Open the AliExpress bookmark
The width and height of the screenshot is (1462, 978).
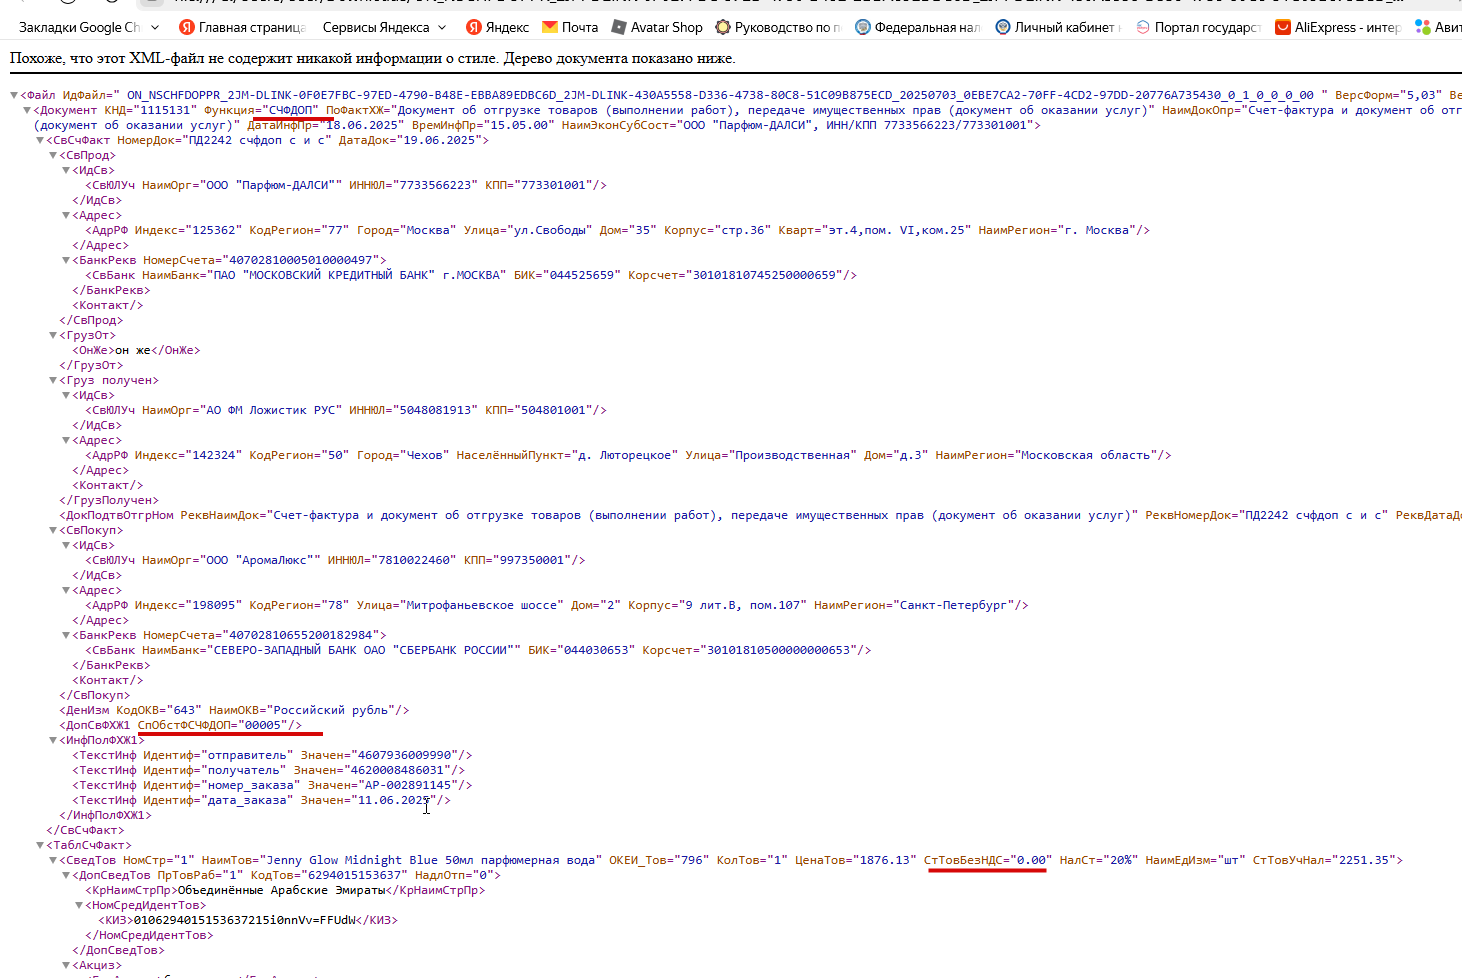tap(1338, 27)
